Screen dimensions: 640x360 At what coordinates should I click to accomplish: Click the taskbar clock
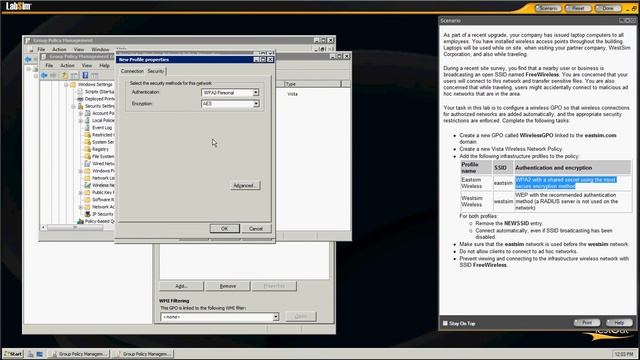pyautogui.click(x=624, y=354)
